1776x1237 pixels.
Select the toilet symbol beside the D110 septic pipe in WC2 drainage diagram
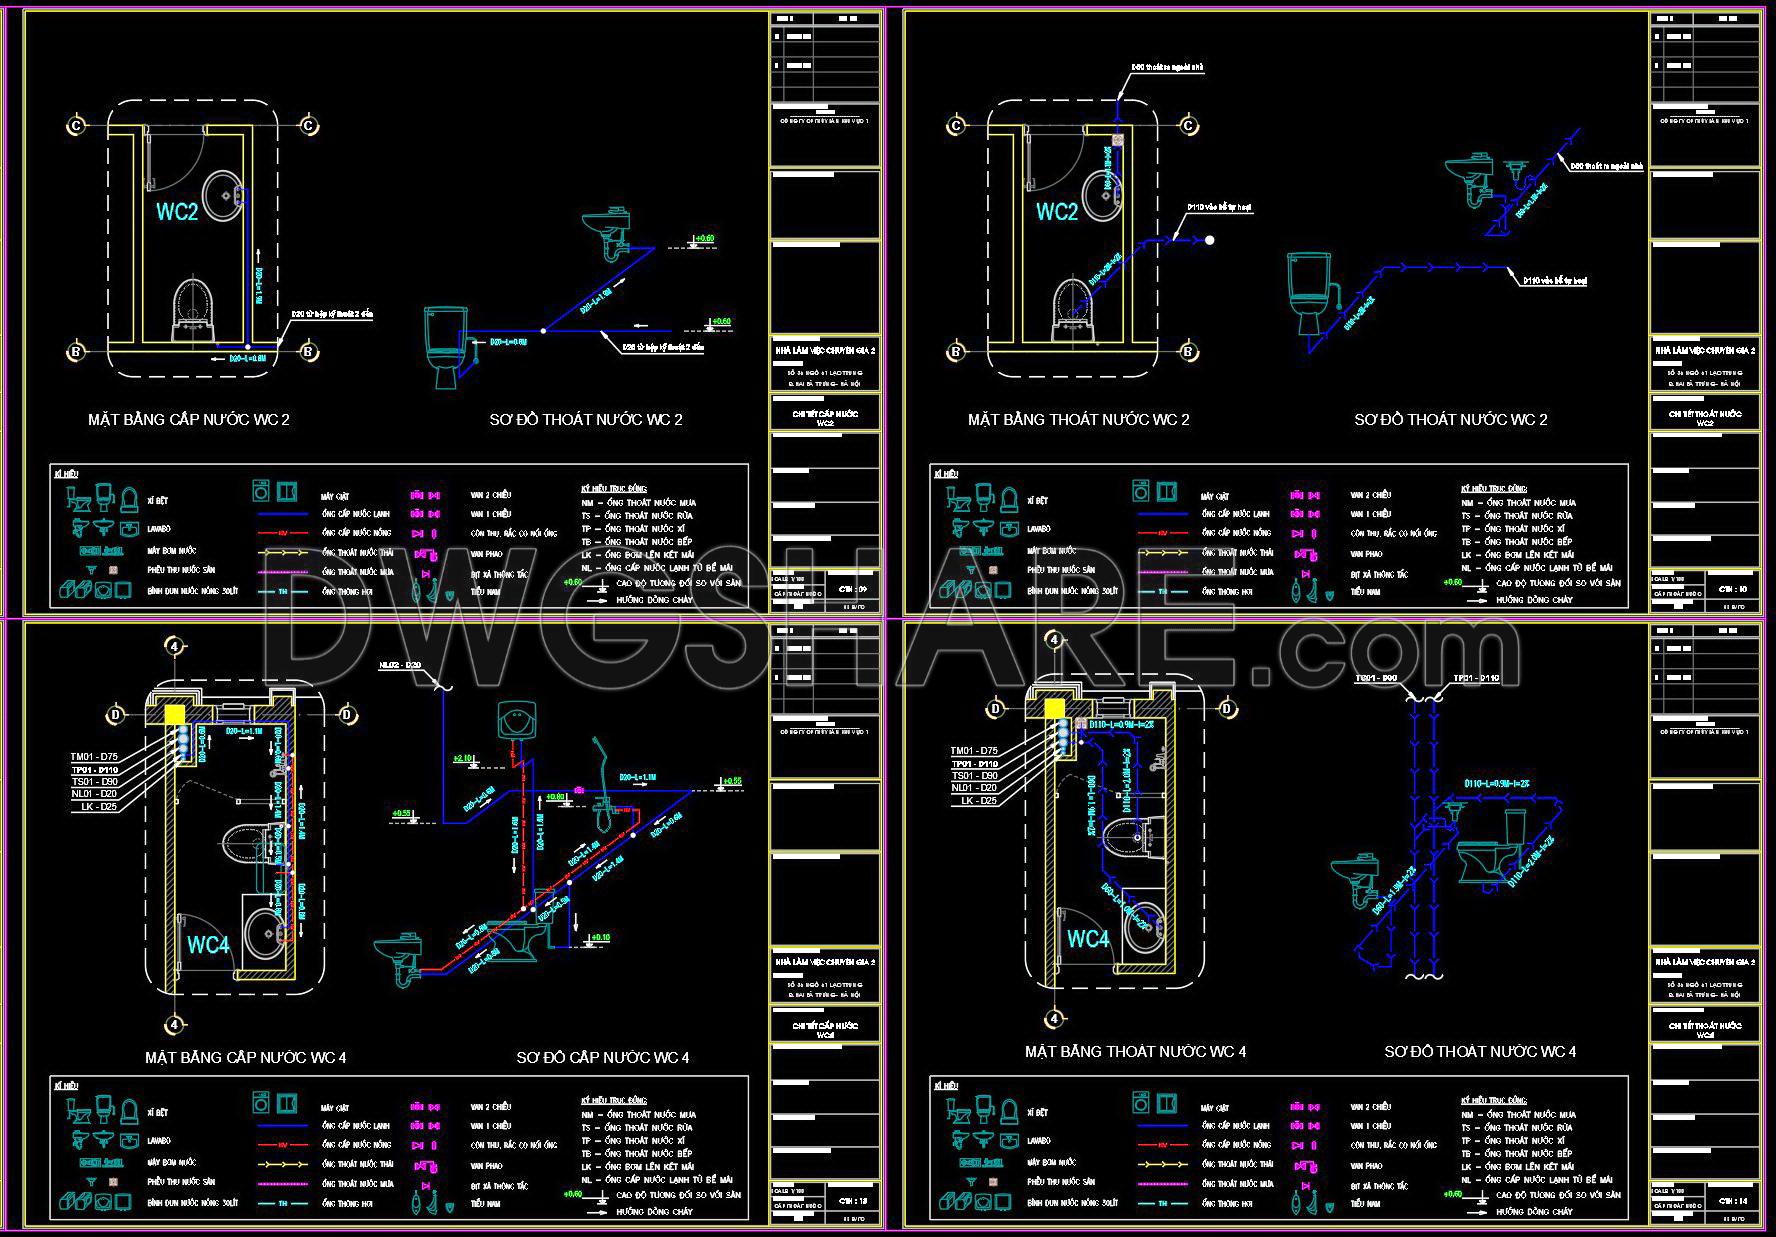[1307, 293]
